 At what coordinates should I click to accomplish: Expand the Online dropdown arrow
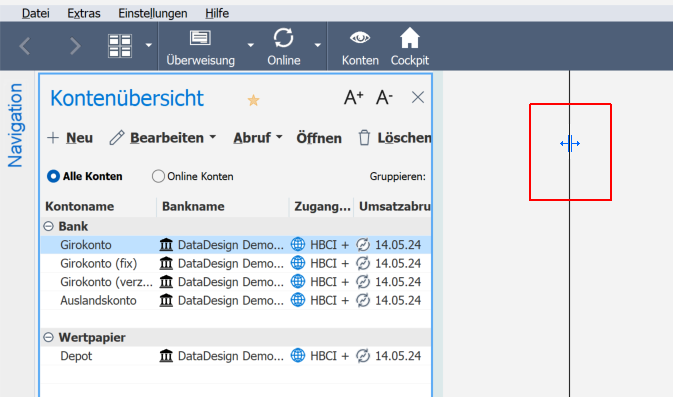tap(318, 45)
